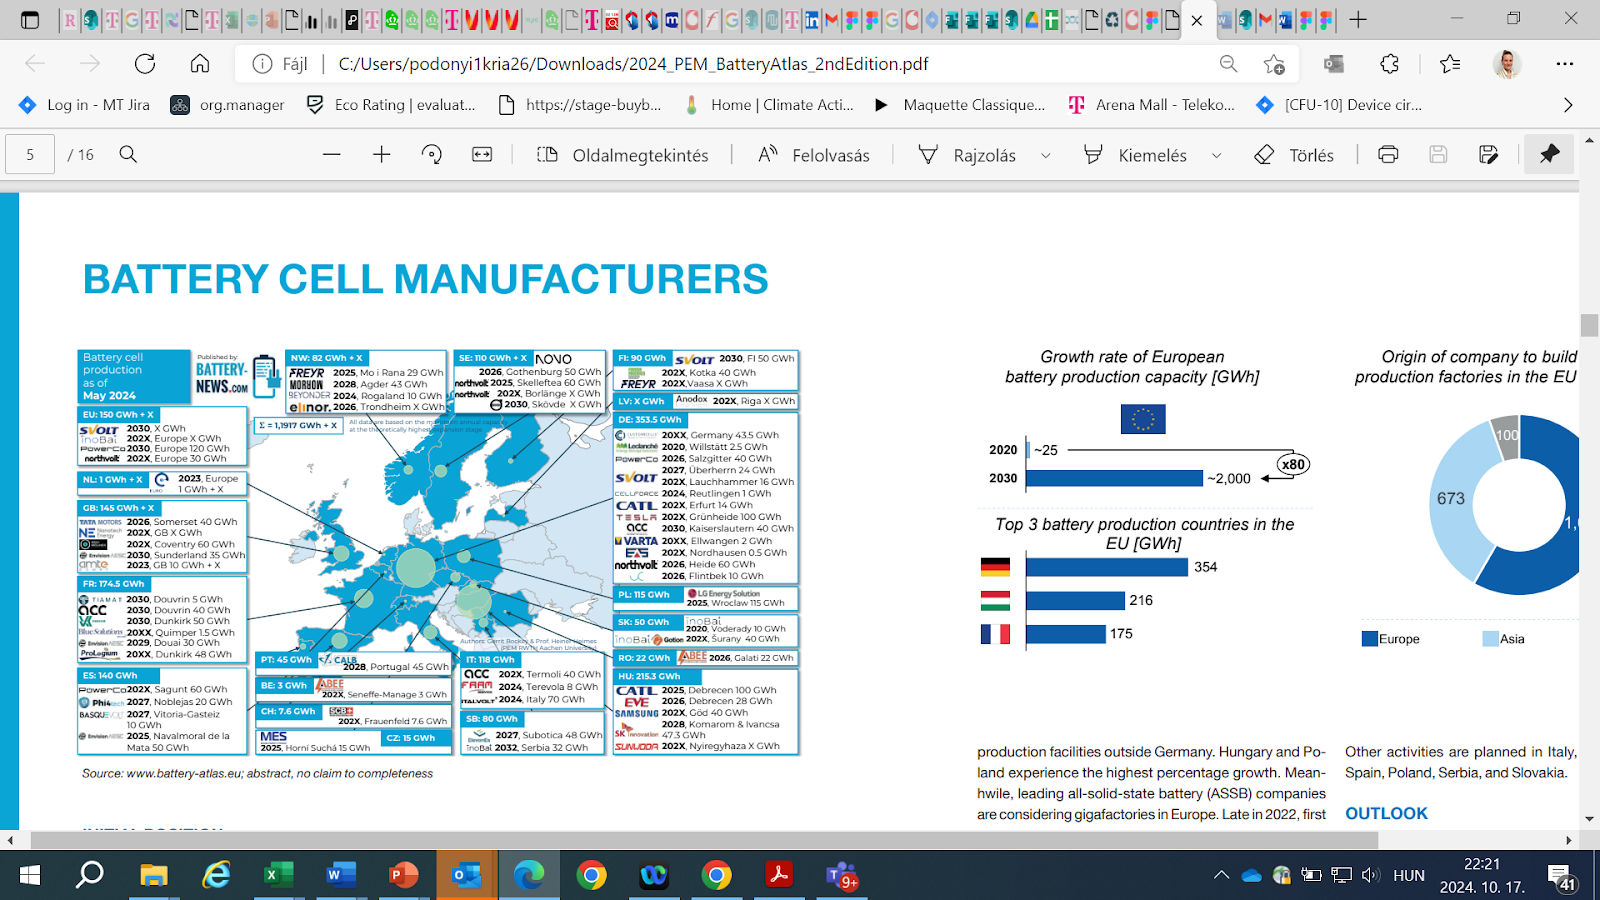Rotate the PDF page
Screen dimensions: 1600x900
432,154
